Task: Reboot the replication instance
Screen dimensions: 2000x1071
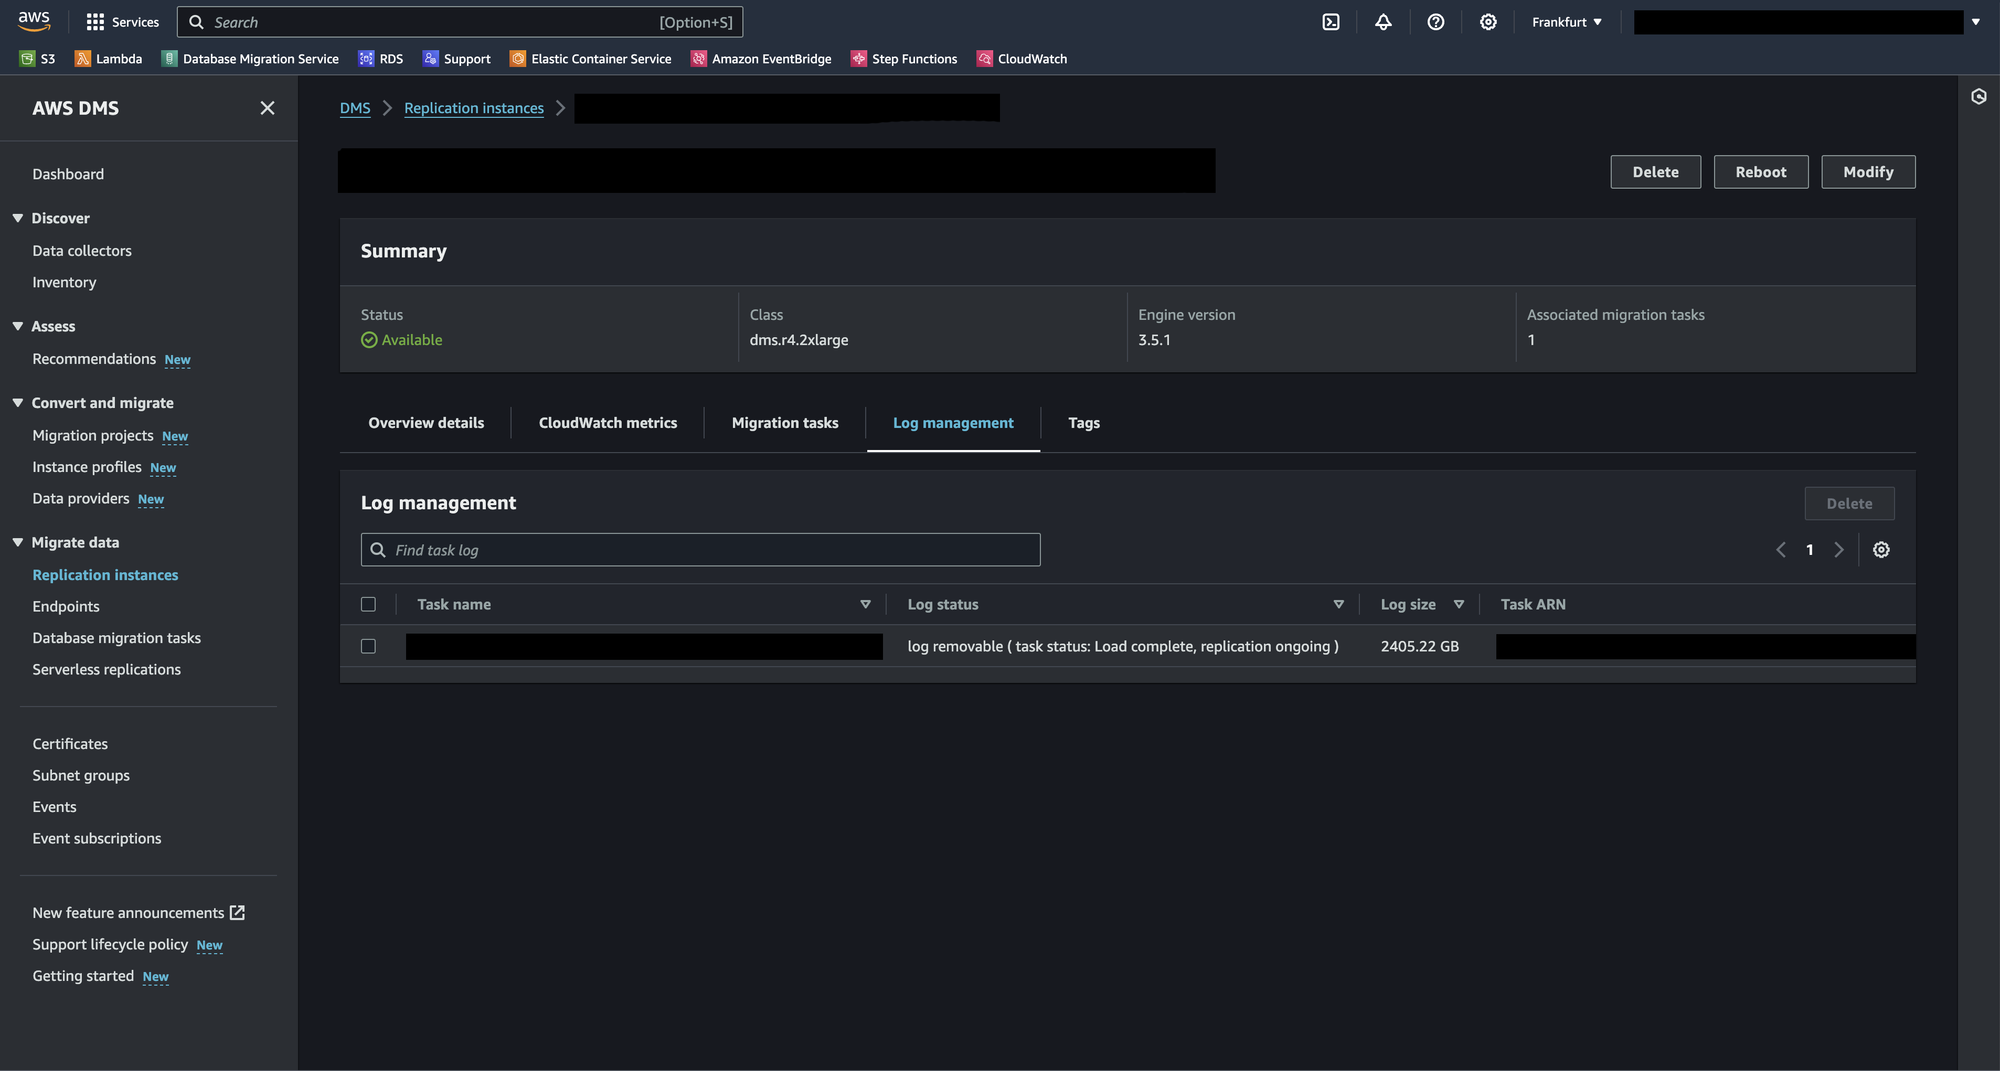Action: tap(1761, 172)
